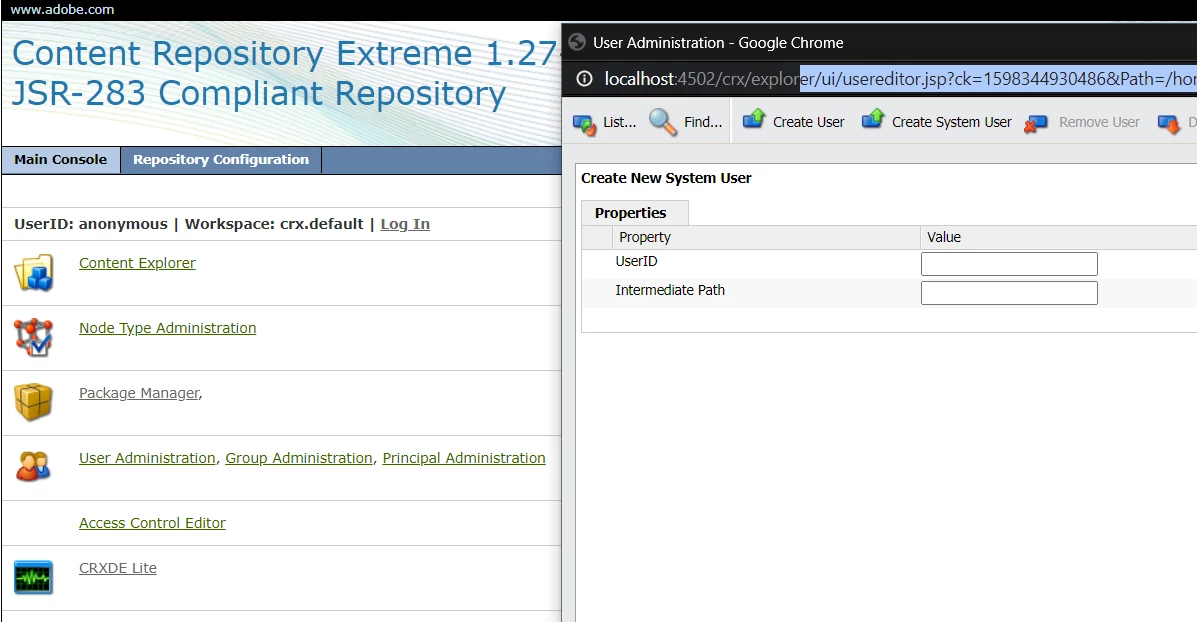Open the Principal Administration link

click(x=464, y=458)
